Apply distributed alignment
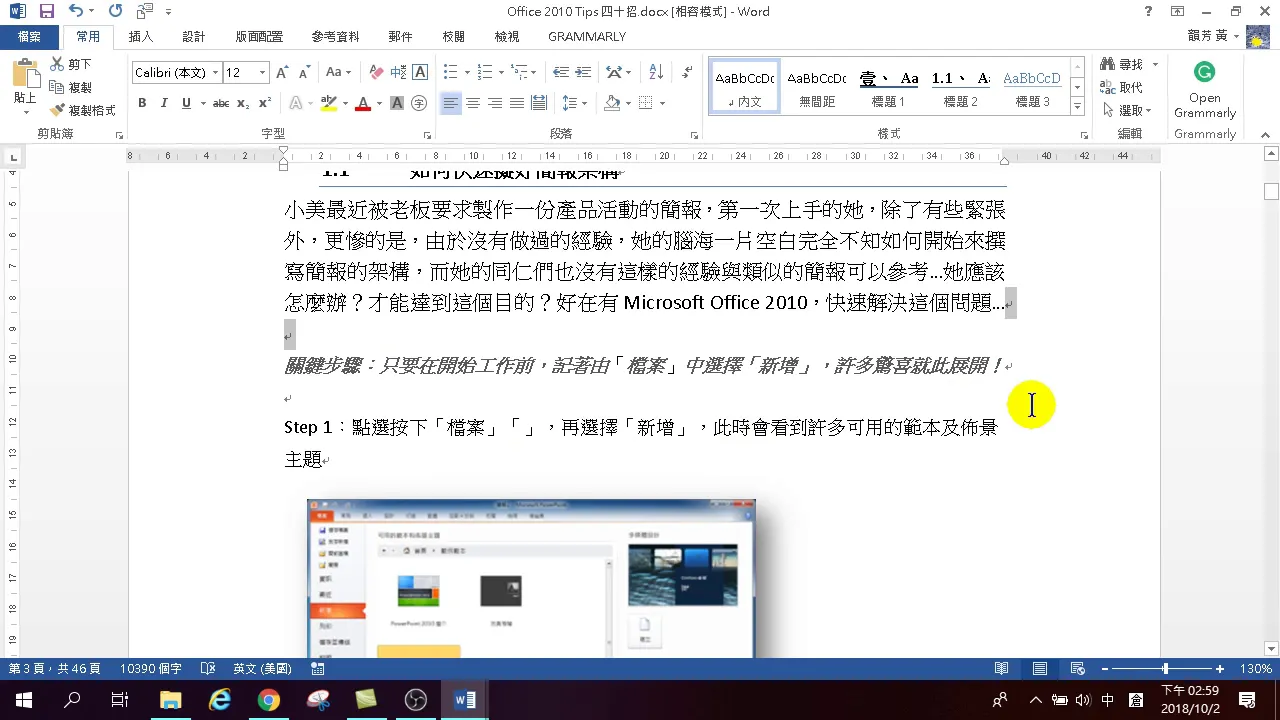1280x720 pixels. (x=539, y=103)
